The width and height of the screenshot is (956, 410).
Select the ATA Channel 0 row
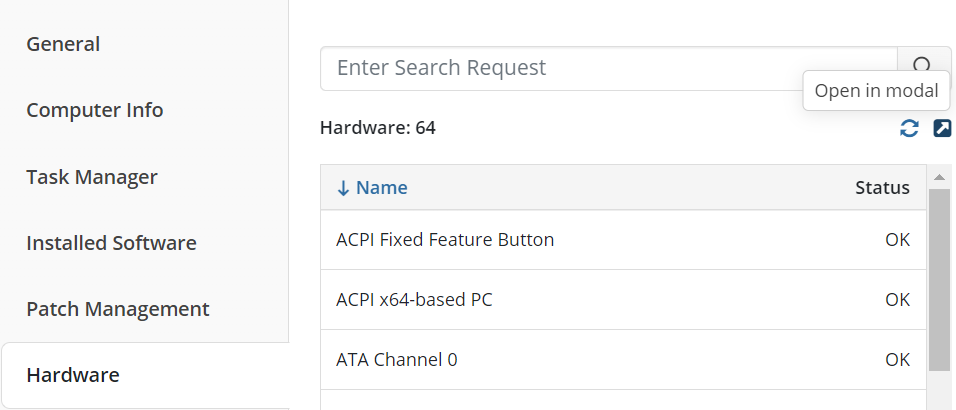397,360
